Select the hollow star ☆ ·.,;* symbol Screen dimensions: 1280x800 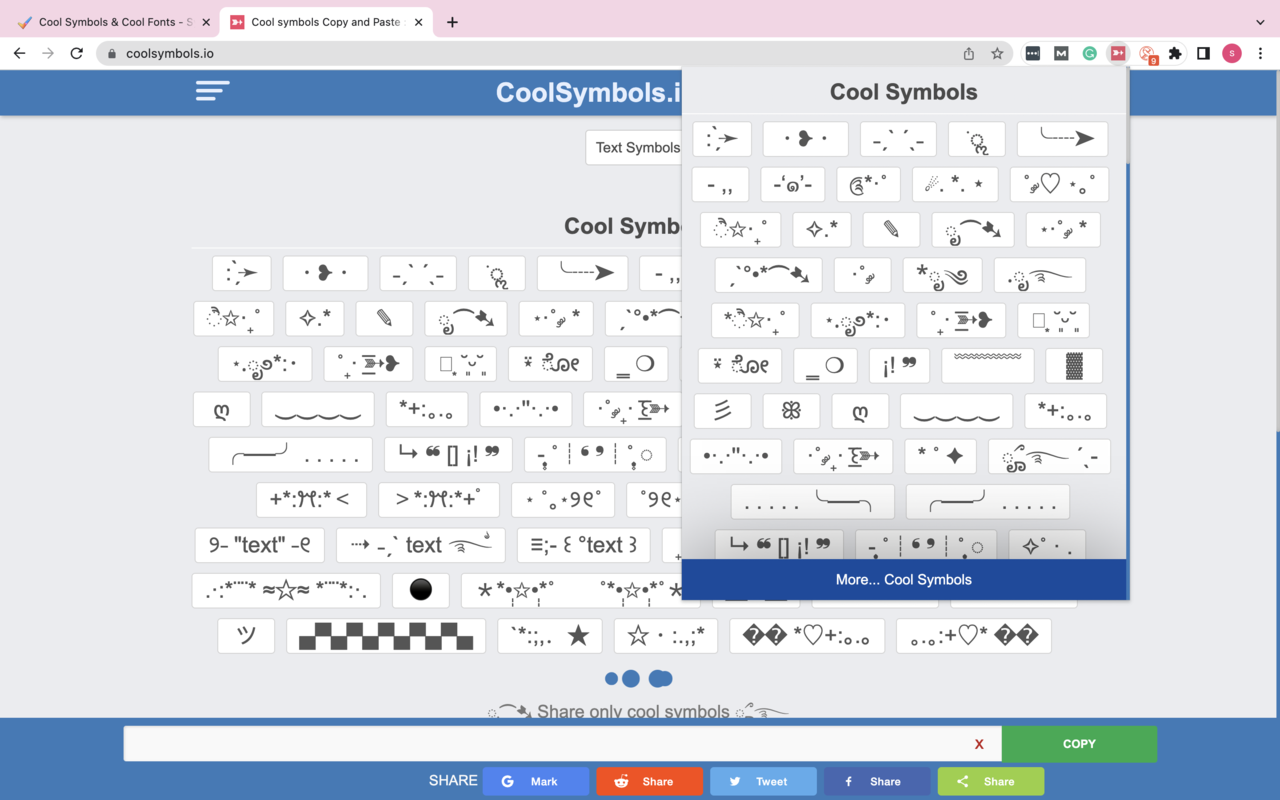pyautogui.click(x=666, y=636)
